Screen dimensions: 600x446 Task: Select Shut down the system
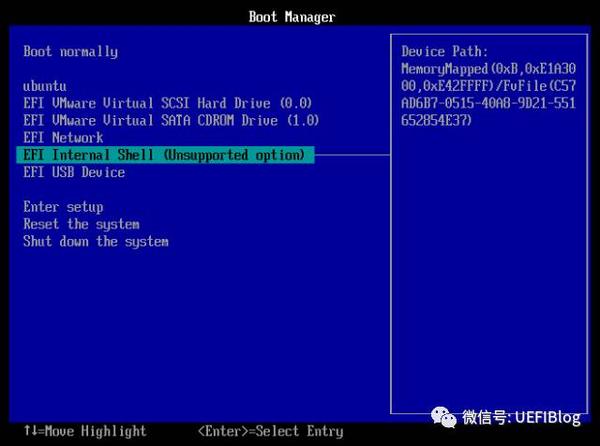coord(96,241)
